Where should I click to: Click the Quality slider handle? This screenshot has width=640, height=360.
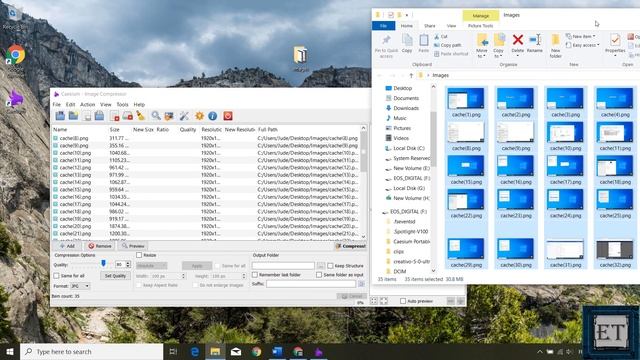coord(103,264)
